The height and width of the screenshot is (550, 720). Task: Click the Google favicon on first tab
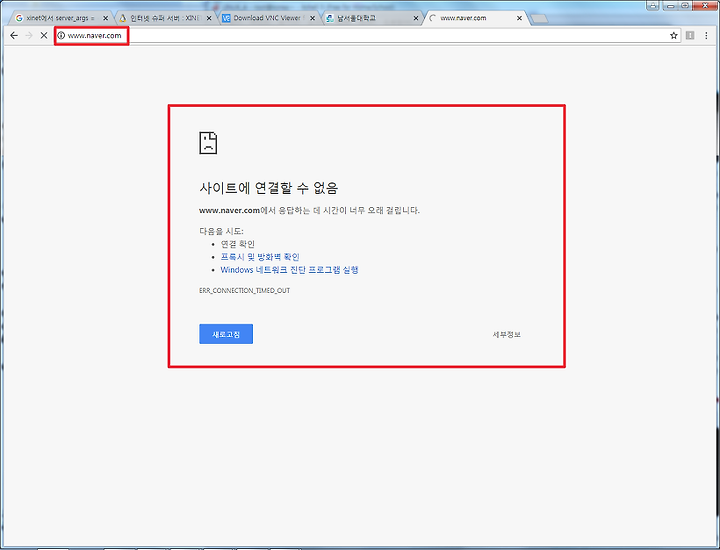pos(19,18)
